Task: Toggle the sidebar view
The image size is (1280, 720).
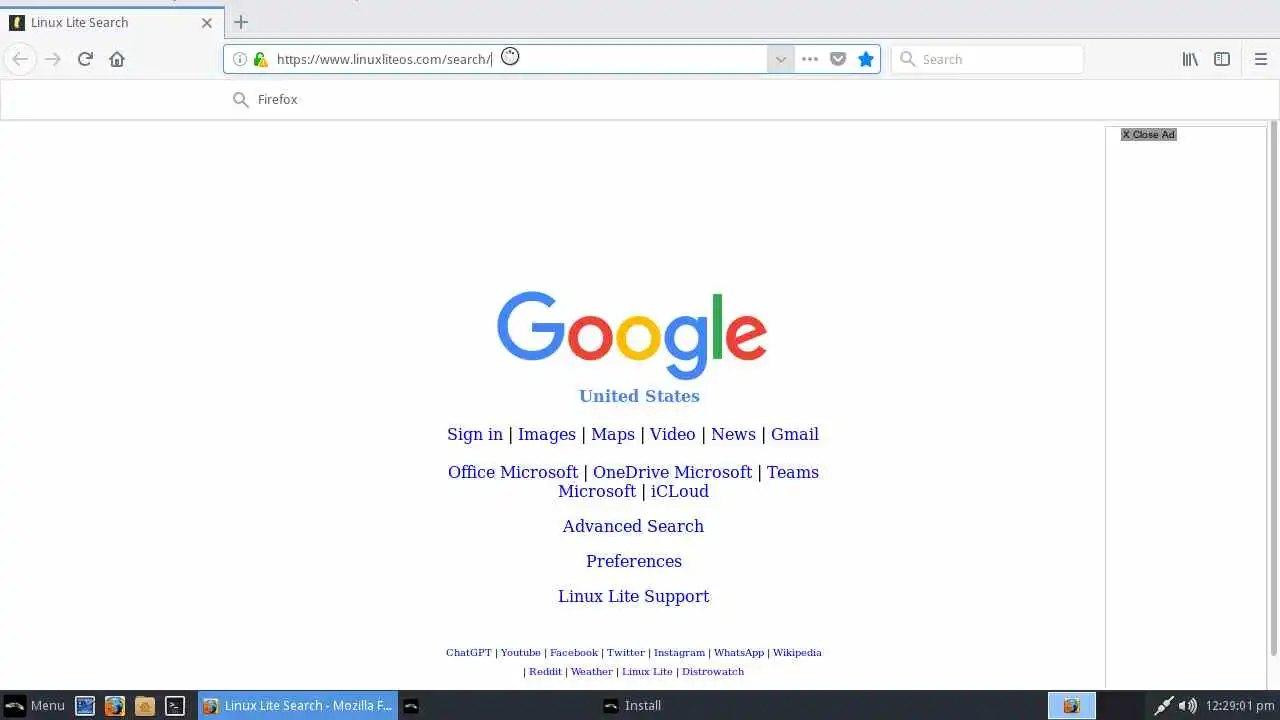Action: pyautogui.click(x=1222, y=59)
